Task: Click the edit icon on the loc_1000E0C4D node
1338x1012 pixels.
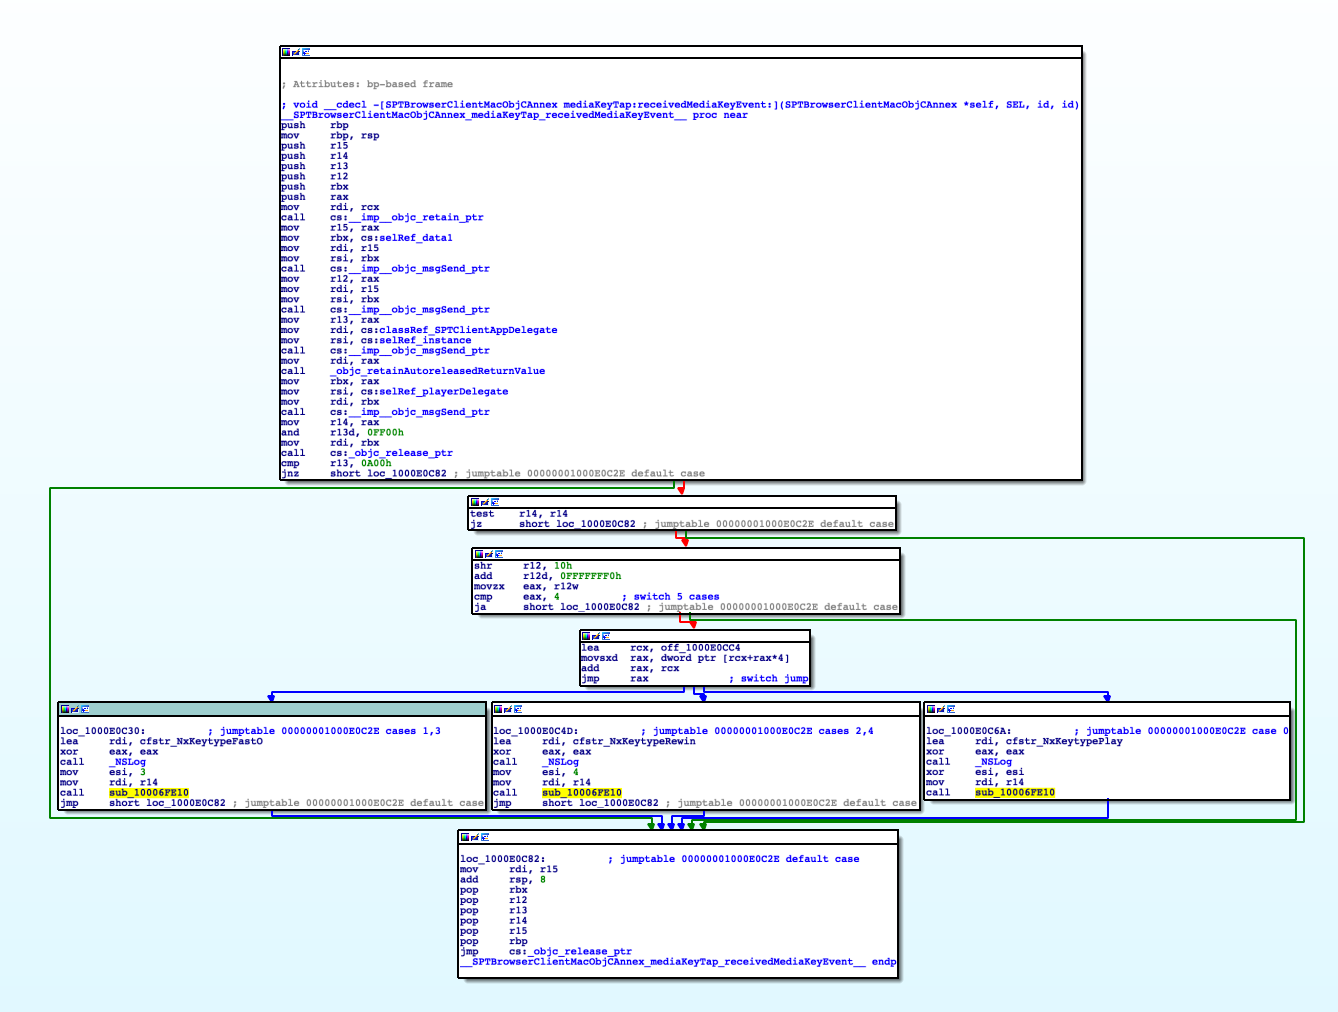Action: tap(510, 707)
